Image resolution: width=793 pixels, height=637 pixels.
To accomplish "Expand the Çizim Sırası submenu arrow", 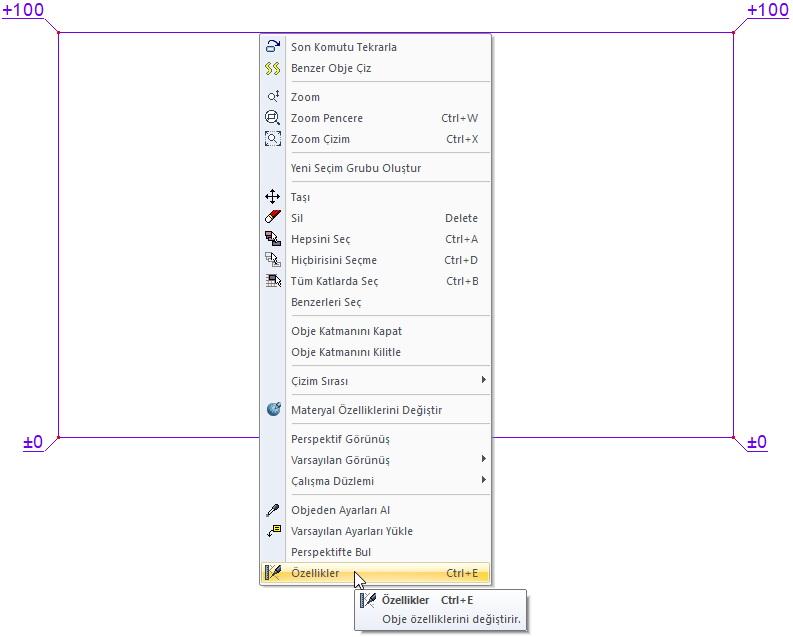I will pyautogui.click(x=483, y=380).
